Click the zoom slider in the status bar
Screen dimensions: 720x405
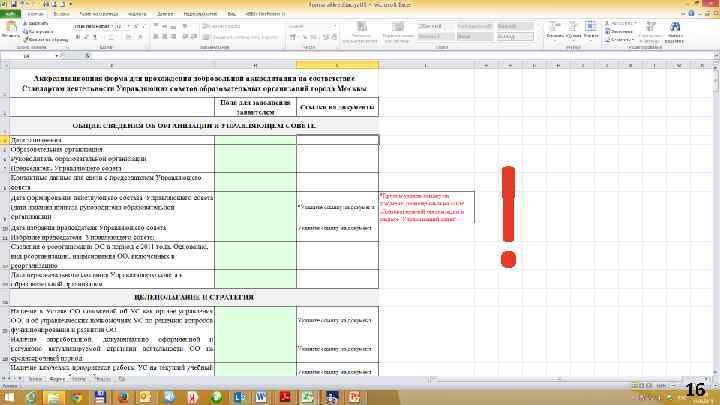pos(694,386)
